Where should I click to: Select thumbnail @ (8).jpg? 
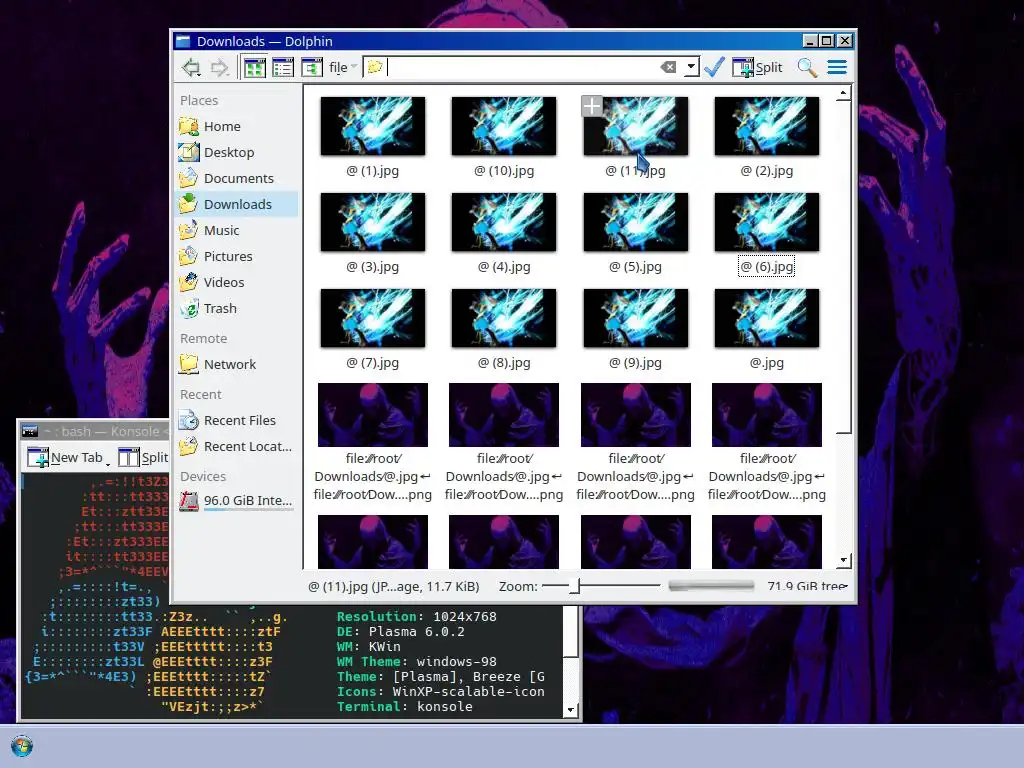(x=504, y=318)
